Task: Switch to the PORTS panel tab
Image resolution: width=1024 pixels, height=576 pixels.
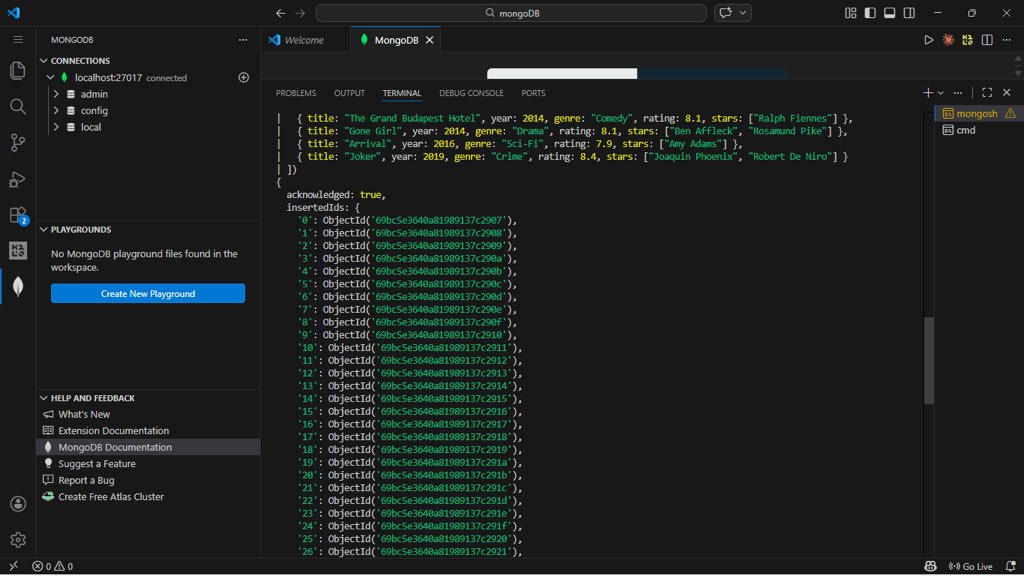Action: pyautogui.click(x=533, y=93)
